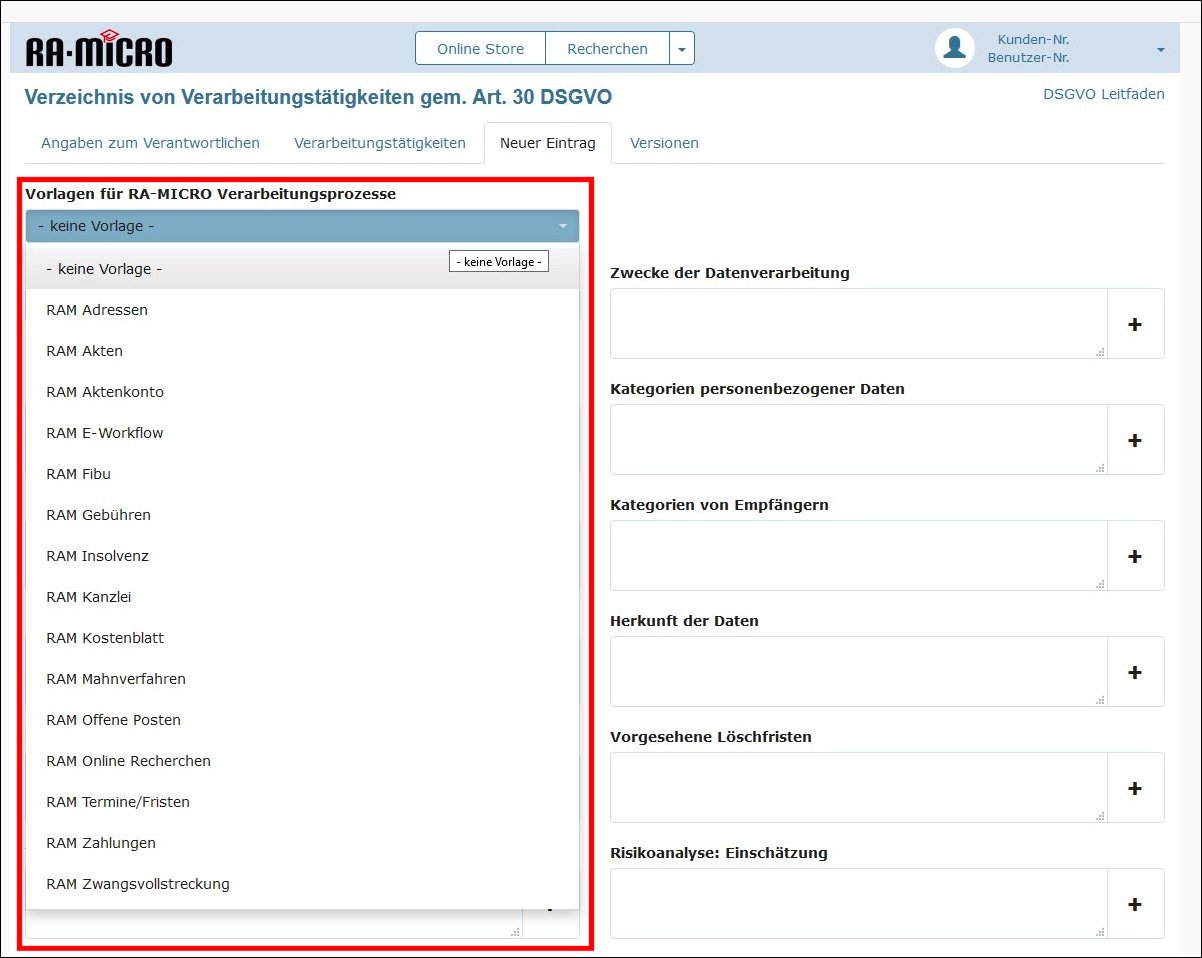Go to the Versionen tab
Screen dimensions: 1202x958
pos(664,143)
